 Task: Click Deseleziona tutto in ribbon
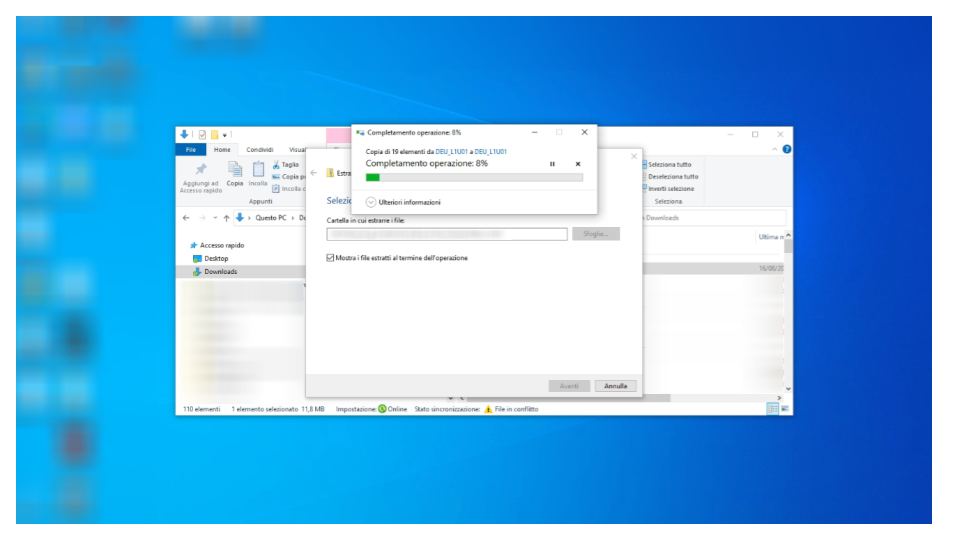[x=671, y=177]
